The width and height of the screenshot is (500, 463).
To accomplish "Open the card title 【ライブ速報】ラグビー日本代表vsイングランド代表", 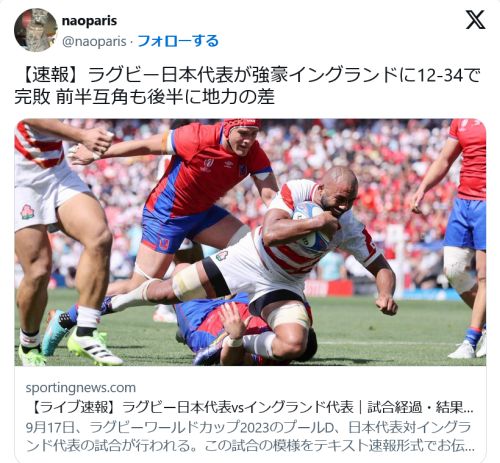I will point(190,407).
